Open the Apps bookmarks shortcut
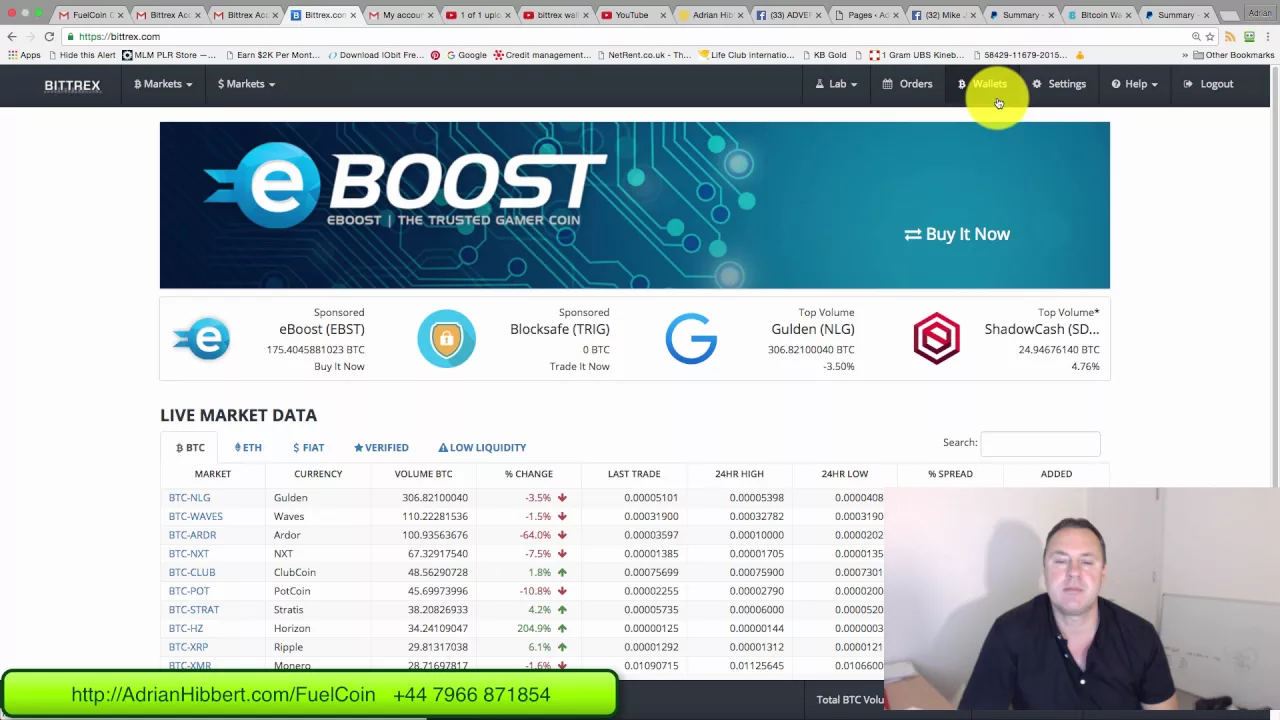Image resolution: width=1280 pixels, height=720 pixels. 23,55
